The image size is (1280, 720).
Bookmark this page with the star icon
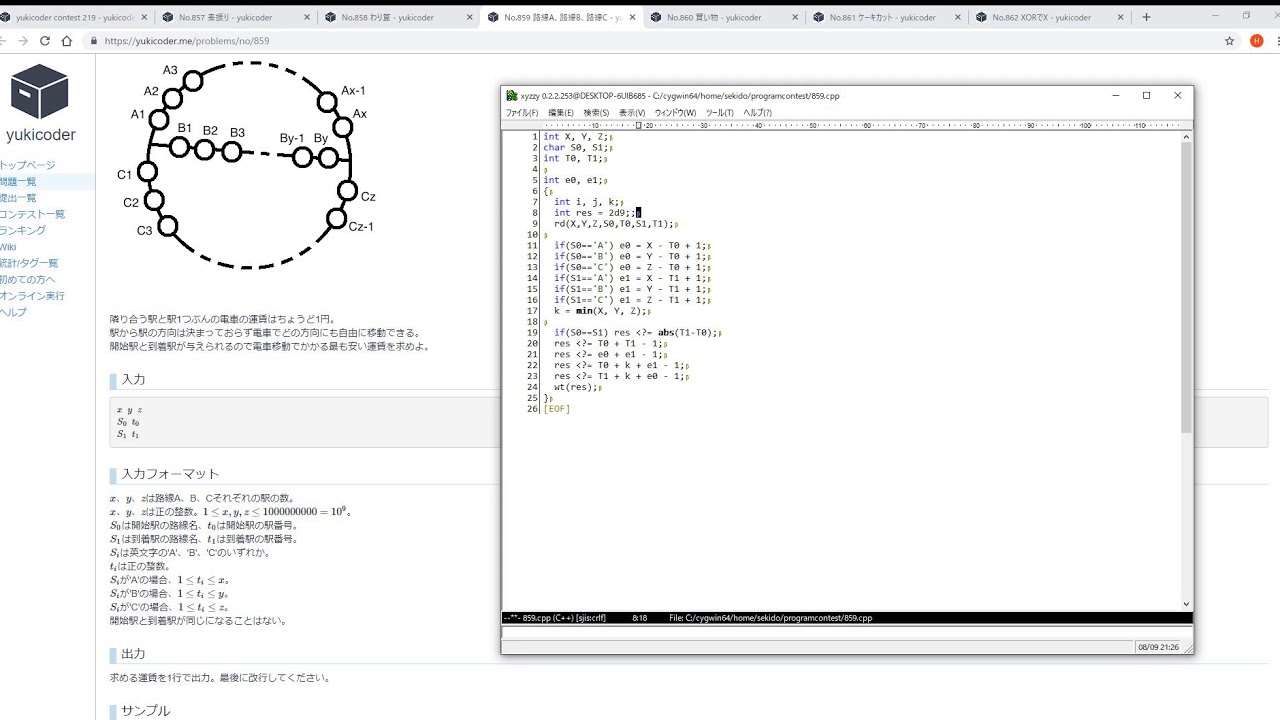(1230, 41)
